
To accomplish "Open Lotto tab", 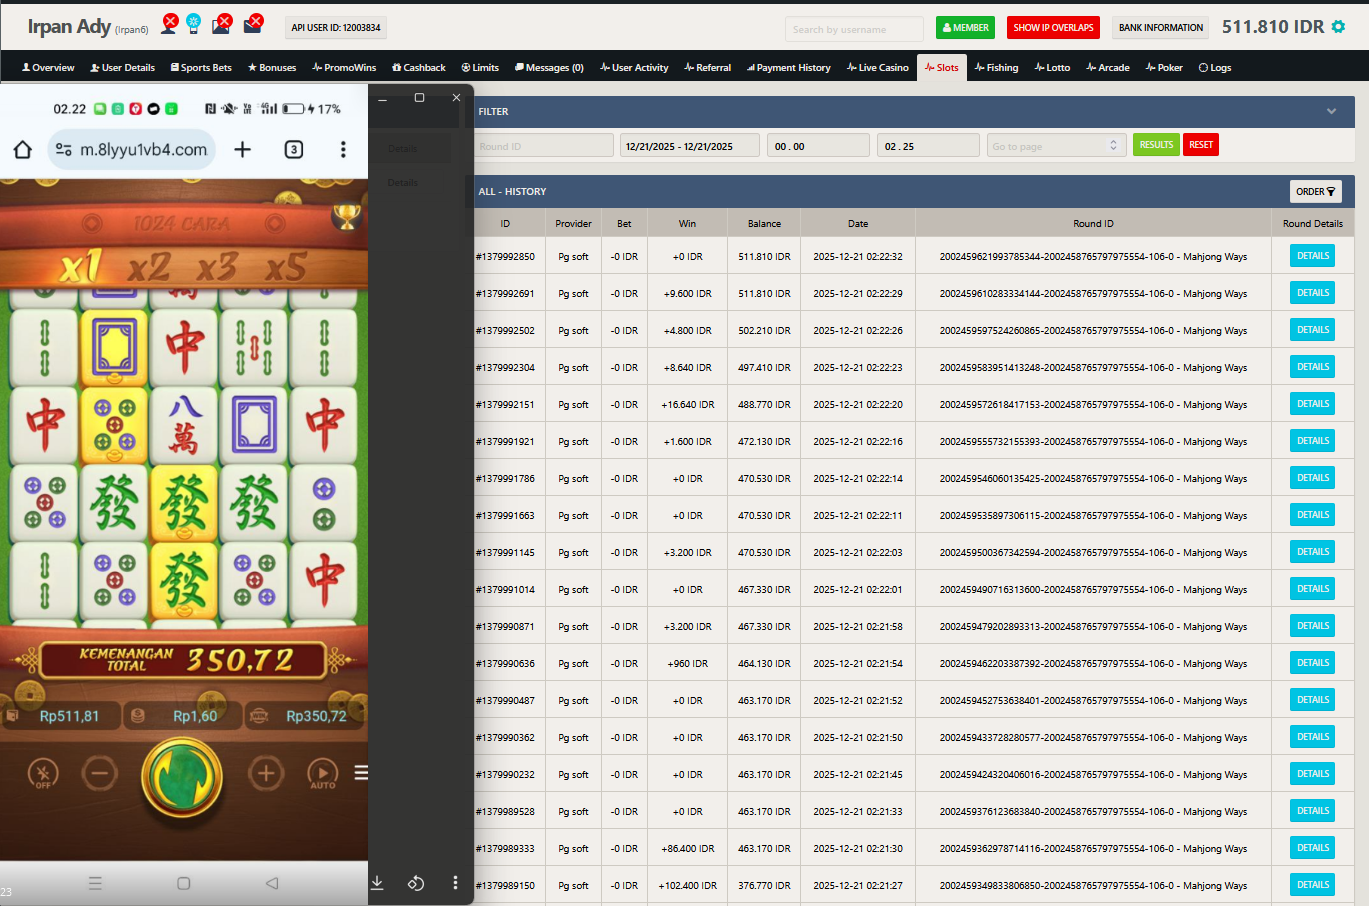I will [x=1052, y=68].
